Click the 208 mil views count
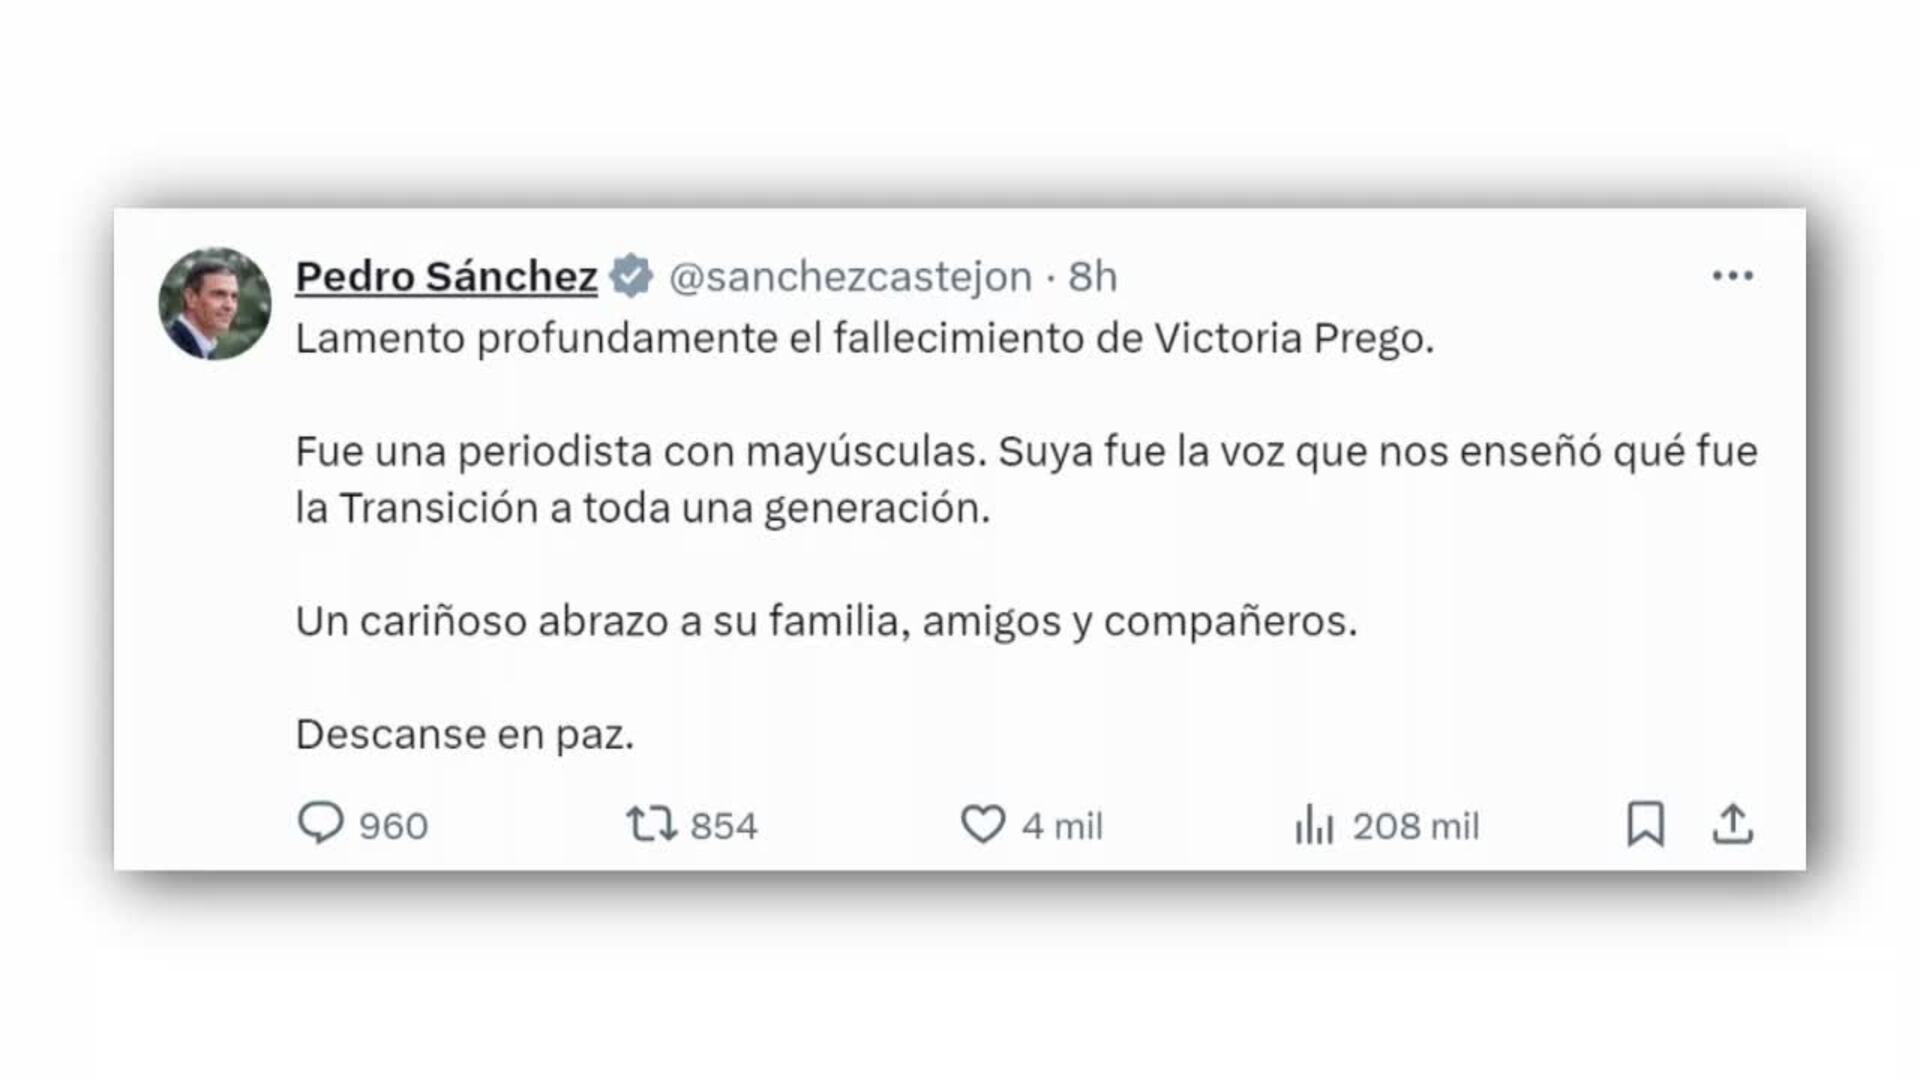The width and height of the screenshot is (1920, 1080). point(1415,826)
